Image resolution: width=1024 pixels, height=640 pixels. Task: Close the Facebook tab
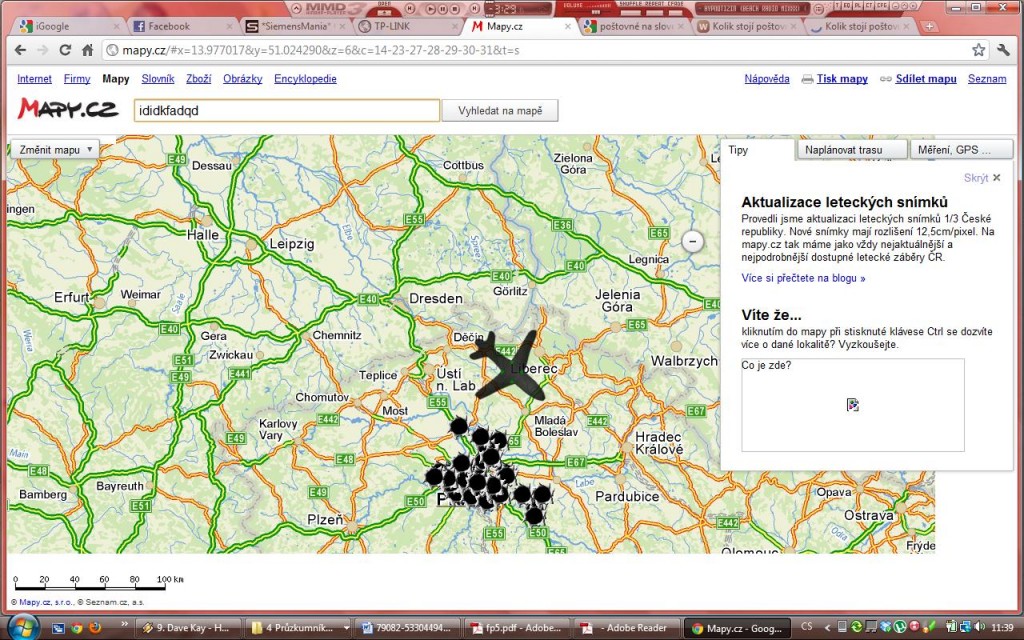coord(229,27)
